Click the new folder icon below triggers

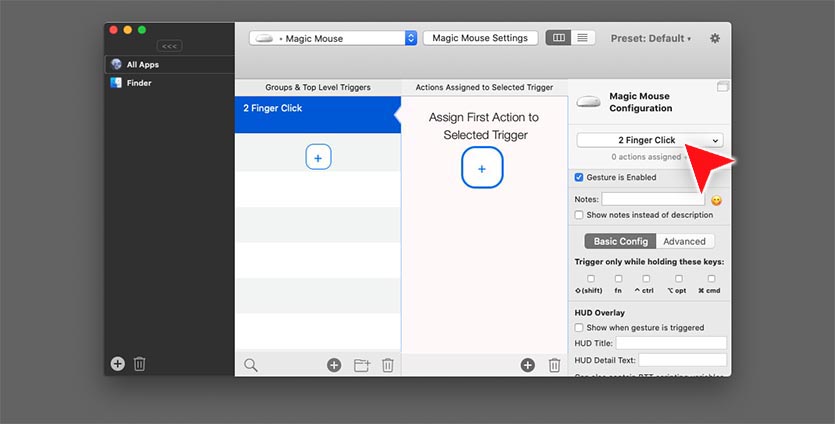pos(361,365)
